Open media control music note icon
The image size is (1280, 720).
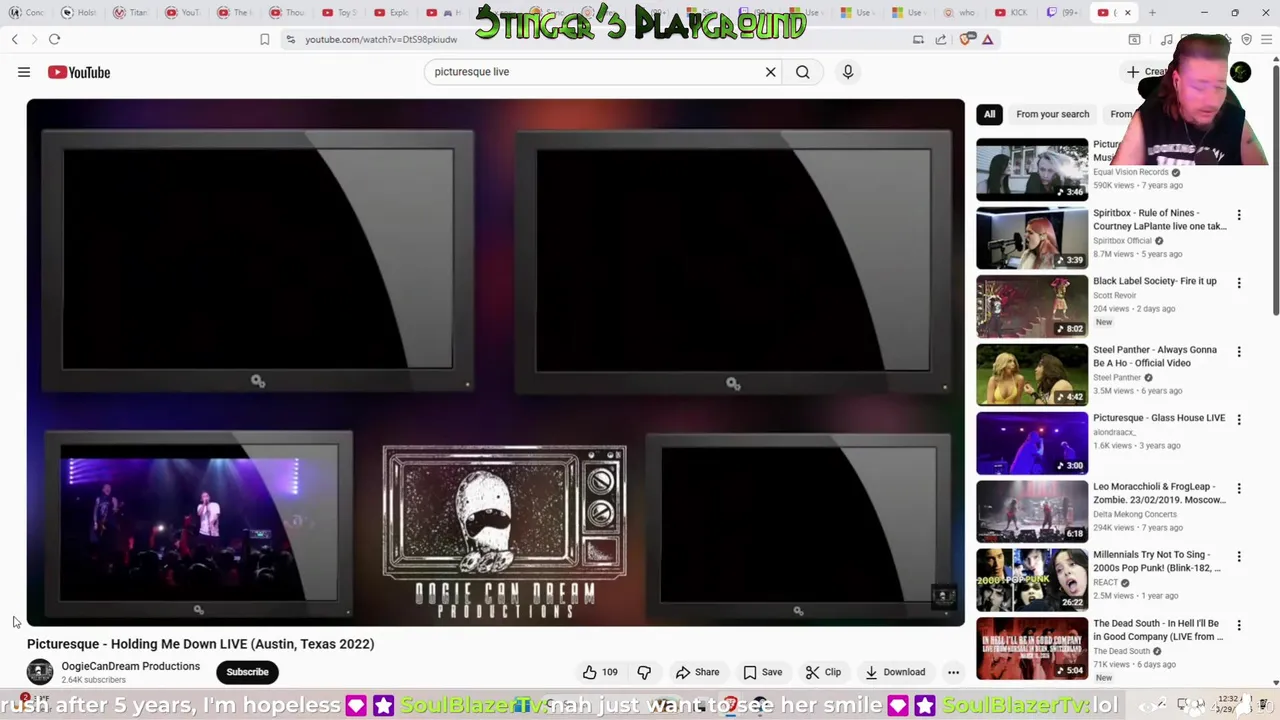tap(1166, 39)
